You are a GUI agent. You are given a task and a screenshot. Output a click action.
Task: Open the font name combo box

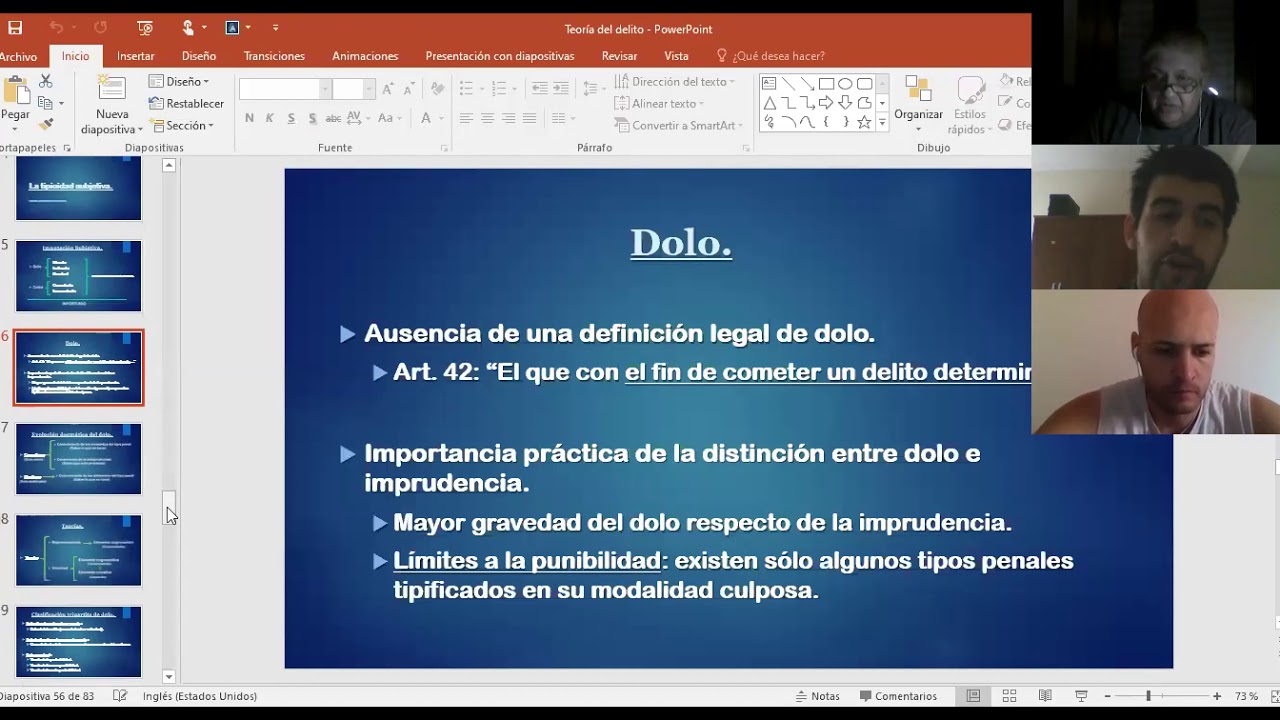(x=285, y=89)
